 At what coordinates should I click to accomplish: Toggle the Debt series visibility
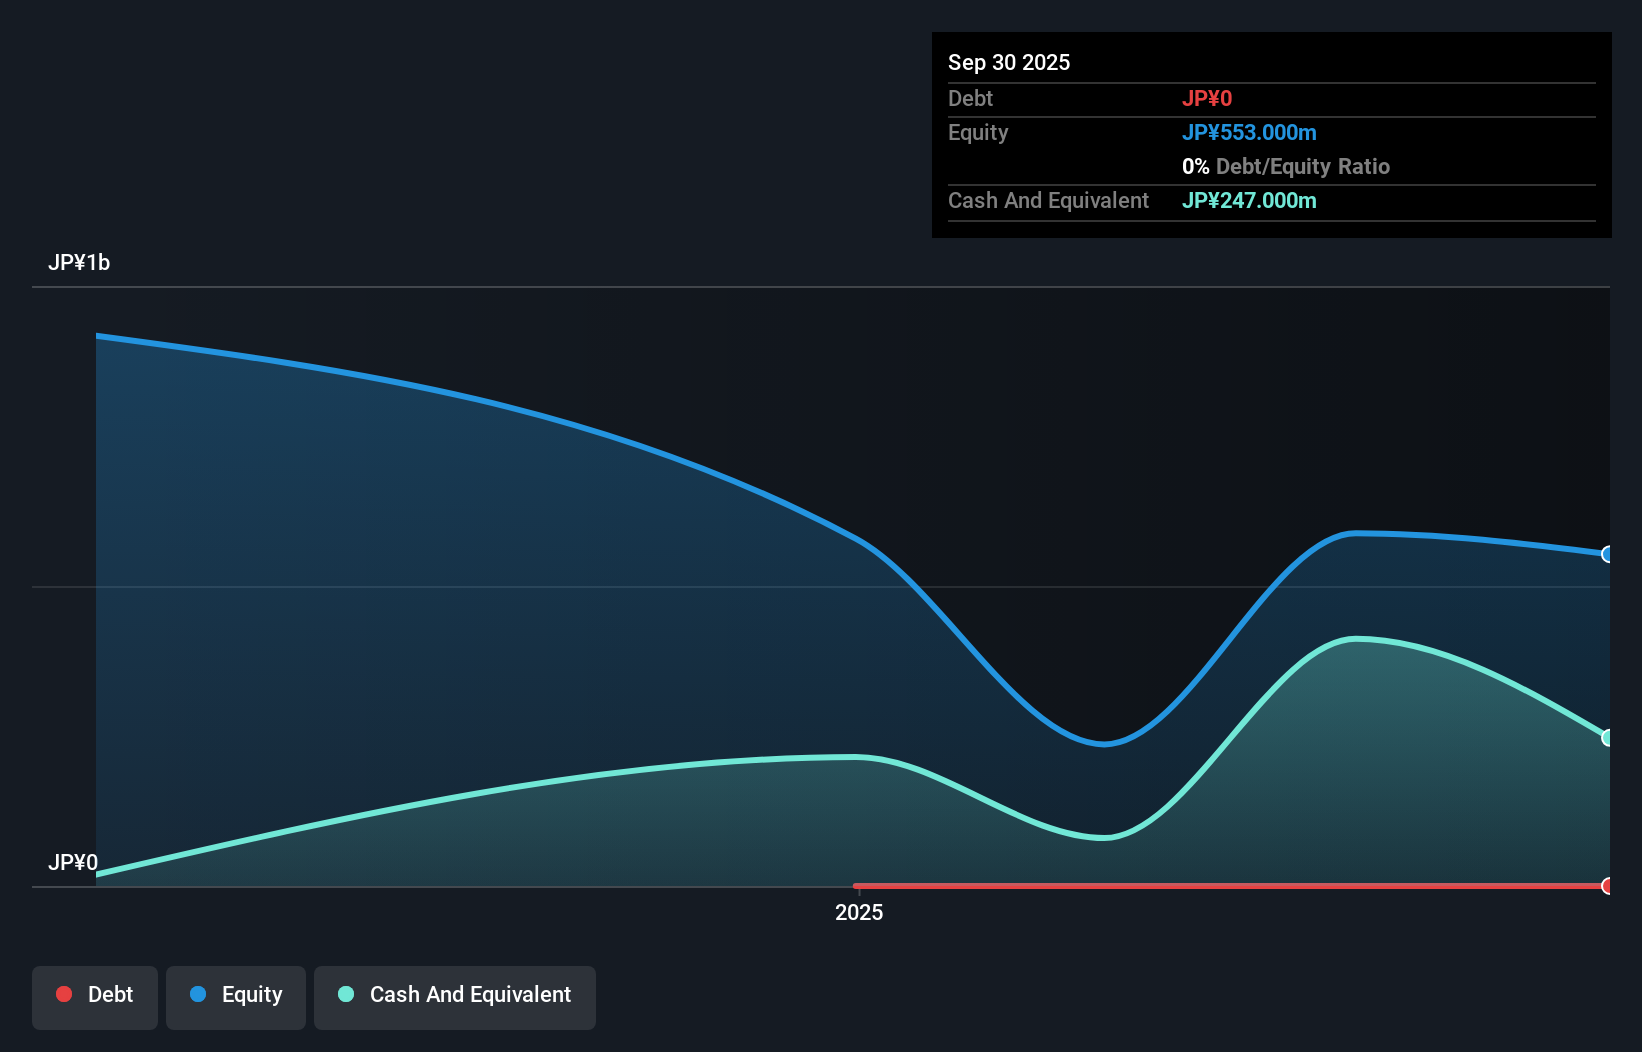pos(95,996)
